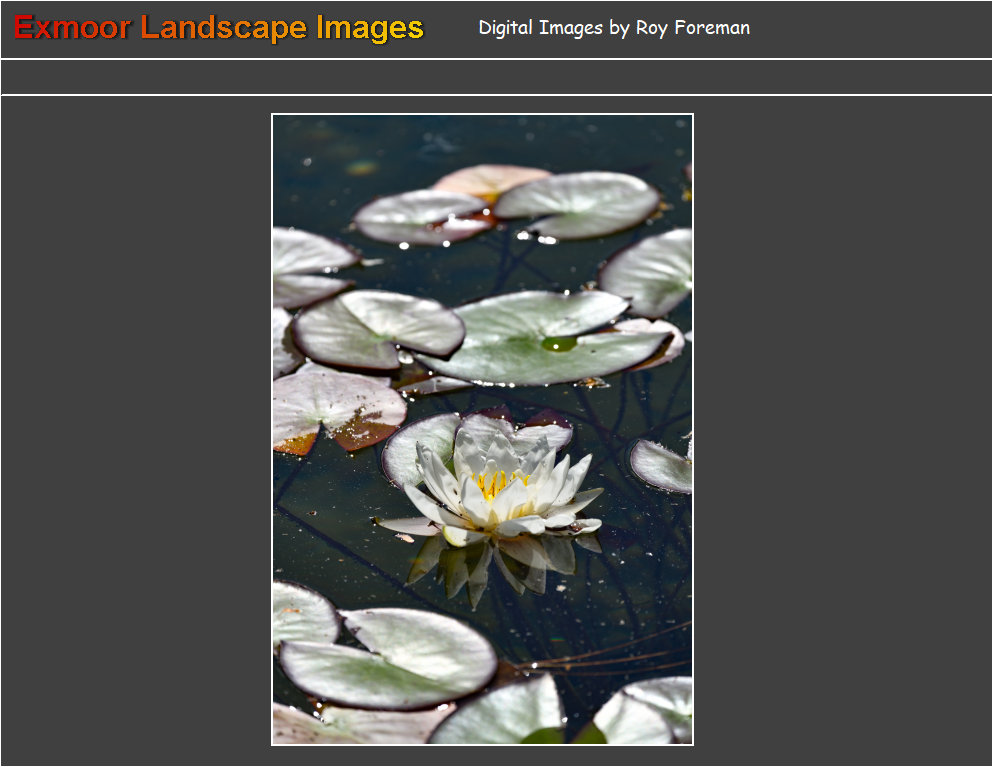Click the Exmoor Landscape Images site title

219,28
